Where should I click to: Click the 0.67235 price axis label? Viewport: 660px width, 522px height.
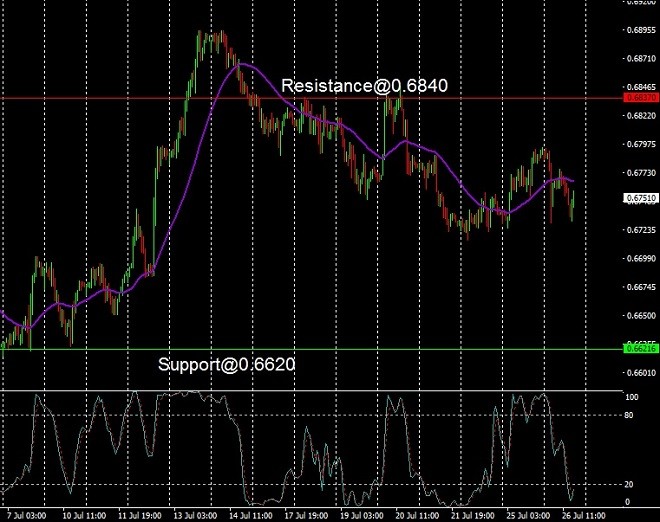coord(641,230)
